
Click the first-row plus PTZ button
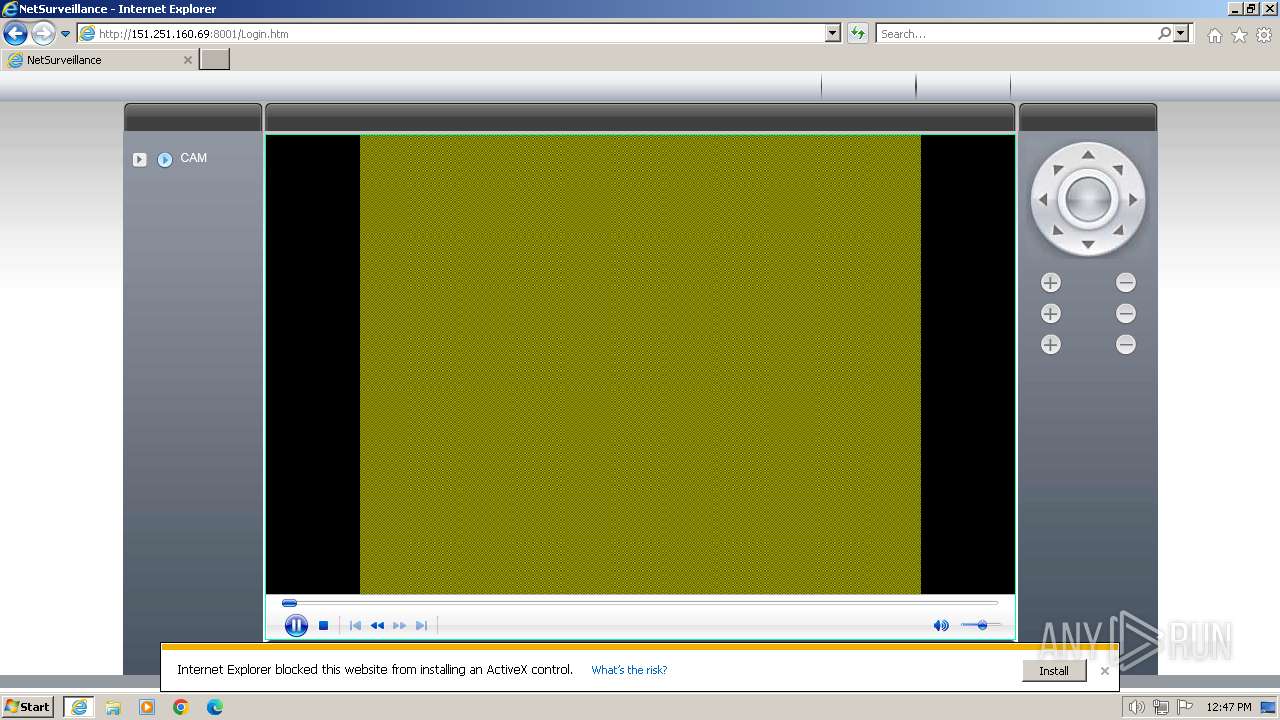[1050, 283]
